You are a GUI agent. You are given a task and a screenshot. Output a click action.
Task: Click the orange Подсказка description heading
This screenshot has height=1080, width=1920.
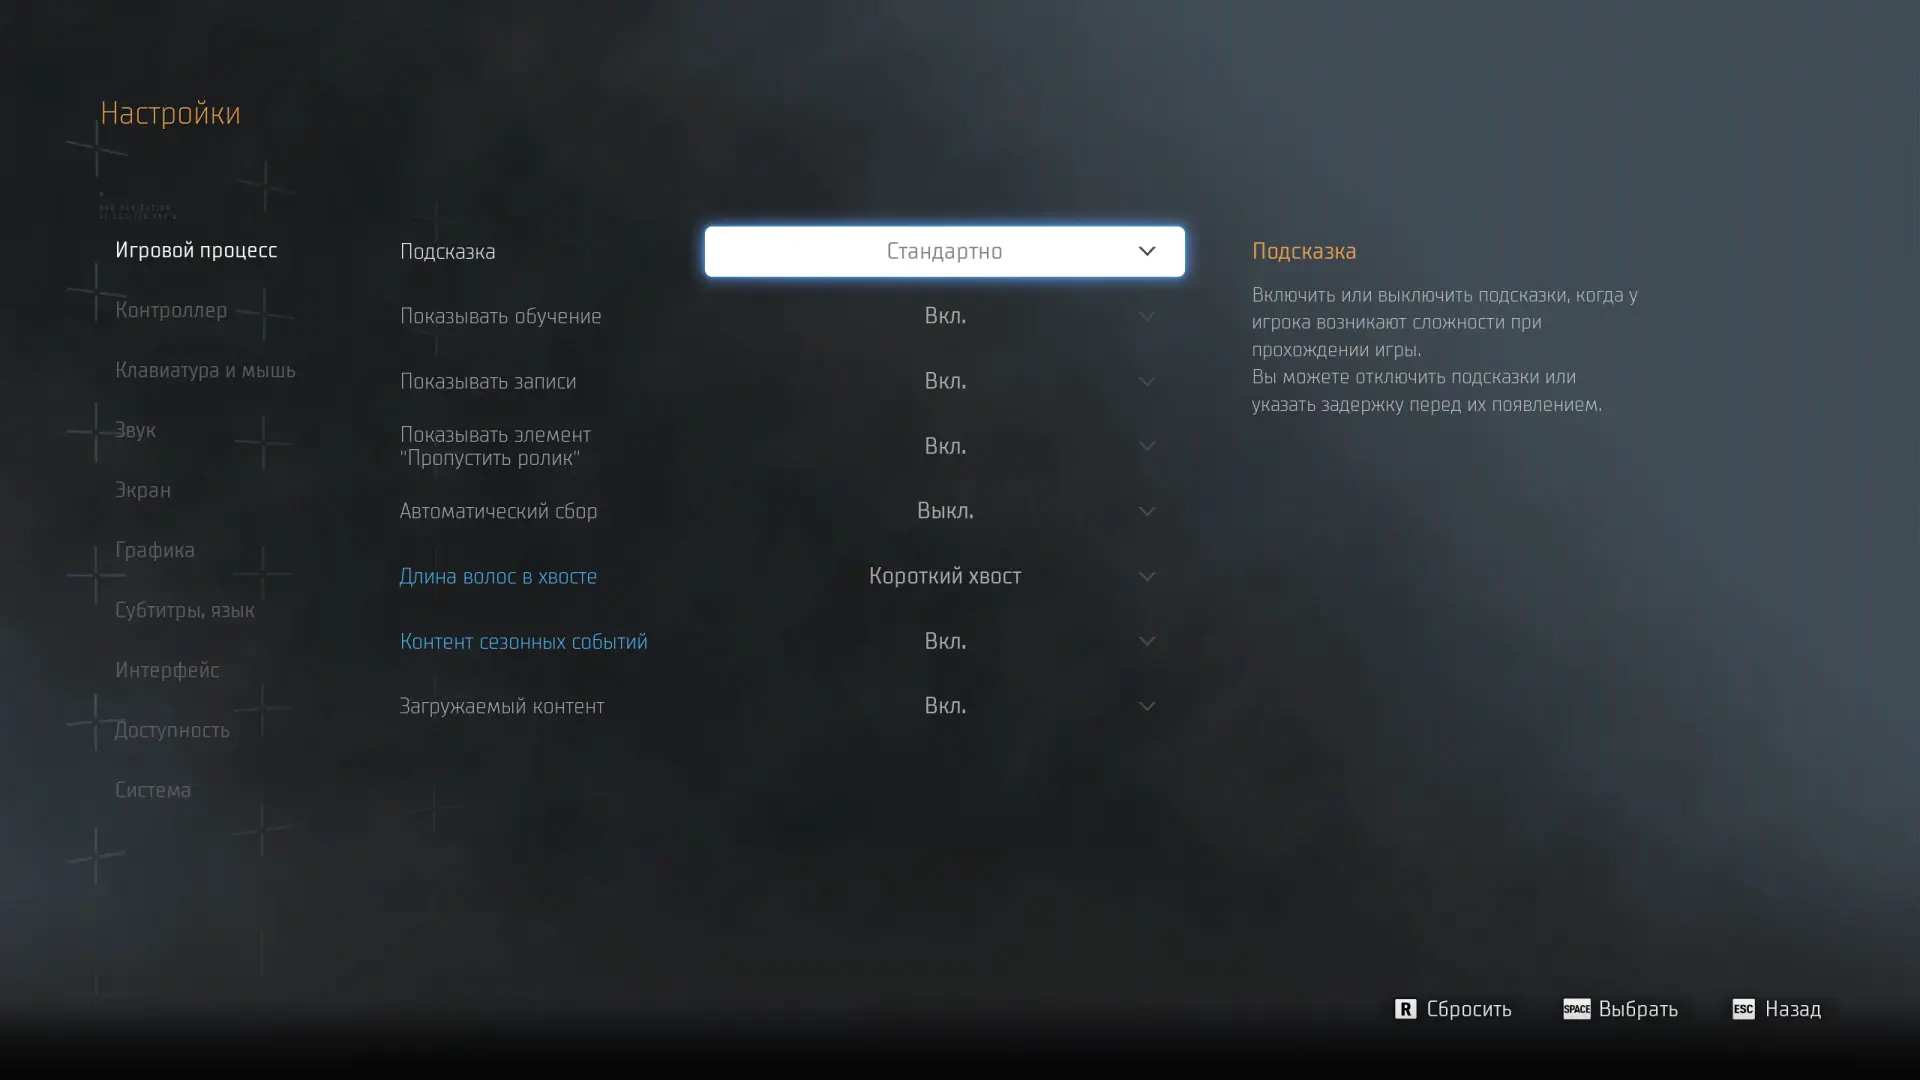(x=1304, y=251)
